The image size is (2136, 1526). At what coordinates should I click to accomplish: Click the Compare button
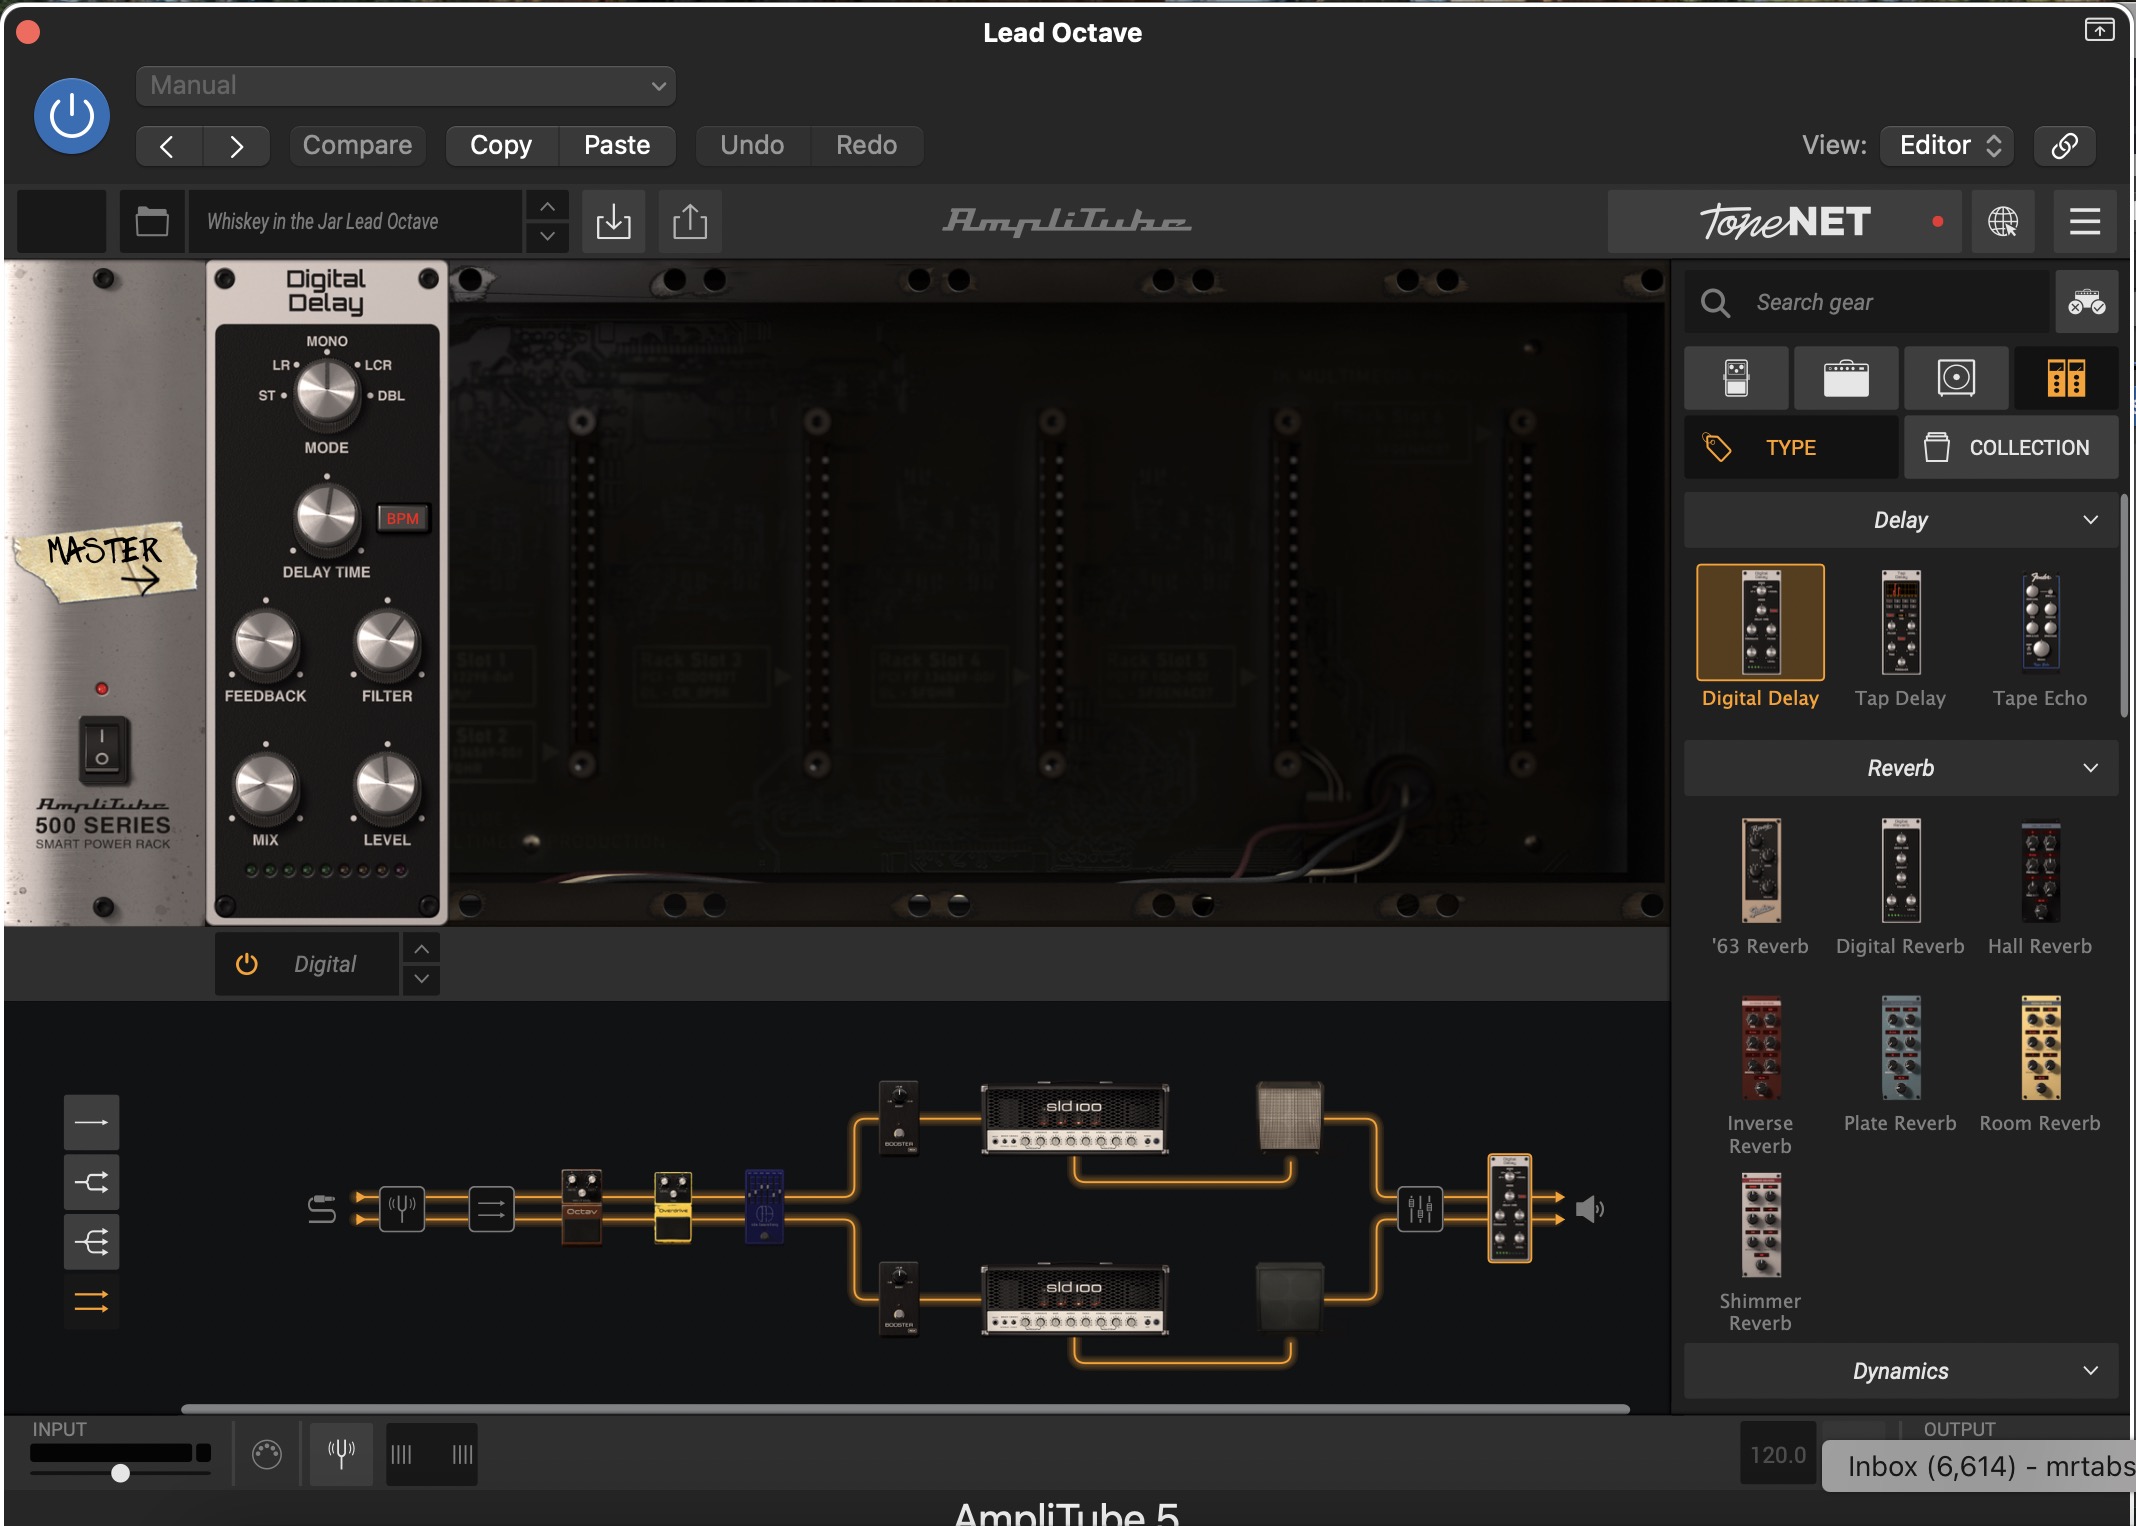[x=357, y=145]
